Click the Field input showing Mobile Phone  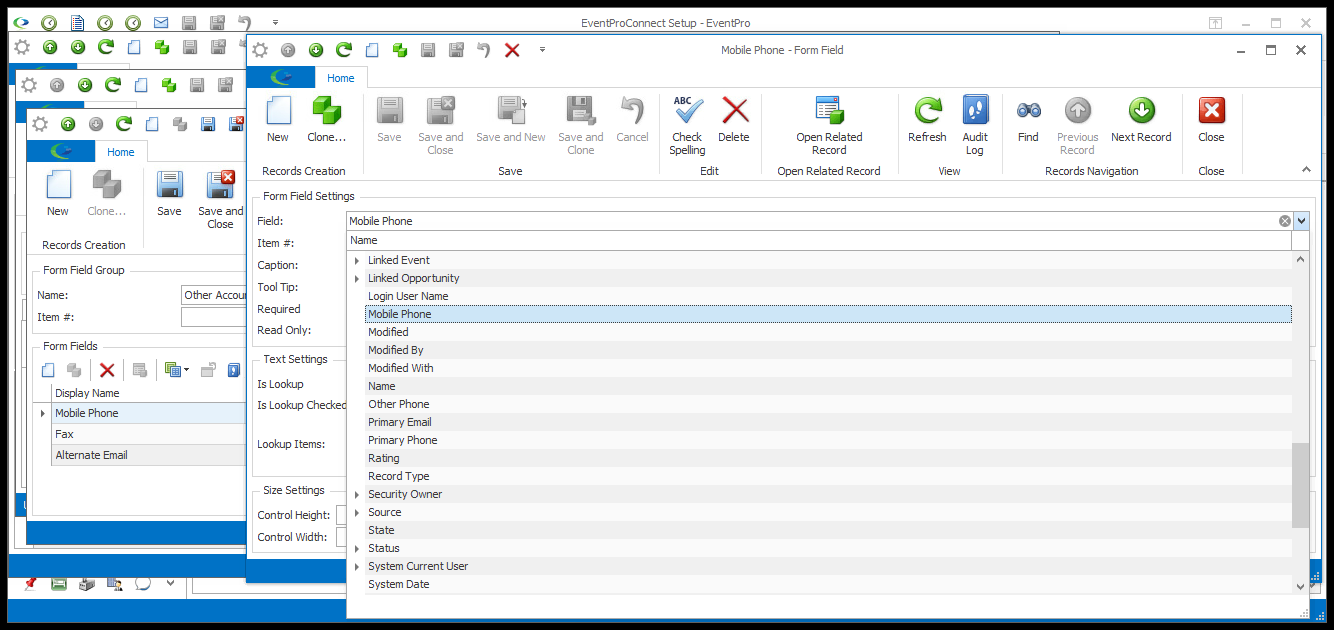812,221
